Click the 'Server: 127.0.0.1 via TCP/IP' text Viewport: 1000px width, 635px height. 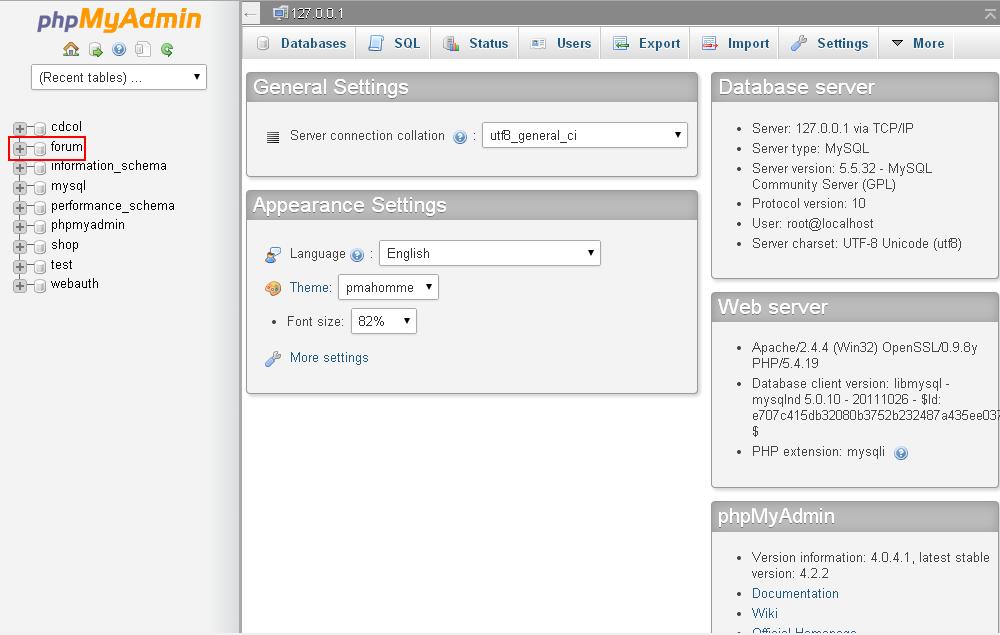(x=833, y=128)
